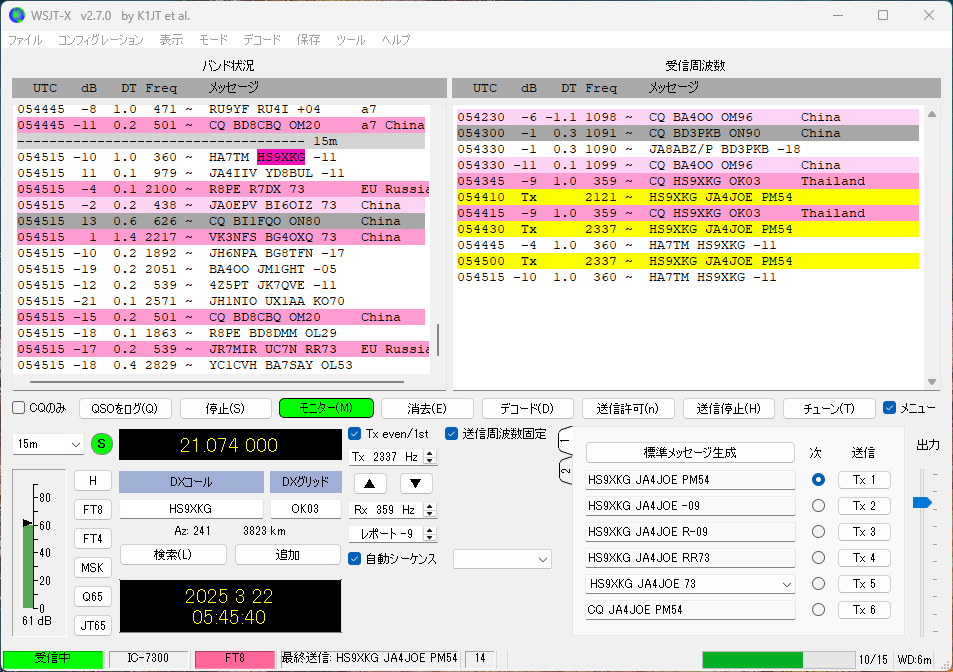The height and width of the screenshot is (672, 953).
Task: Switch to message tab 1
Action: coord(565,441)
